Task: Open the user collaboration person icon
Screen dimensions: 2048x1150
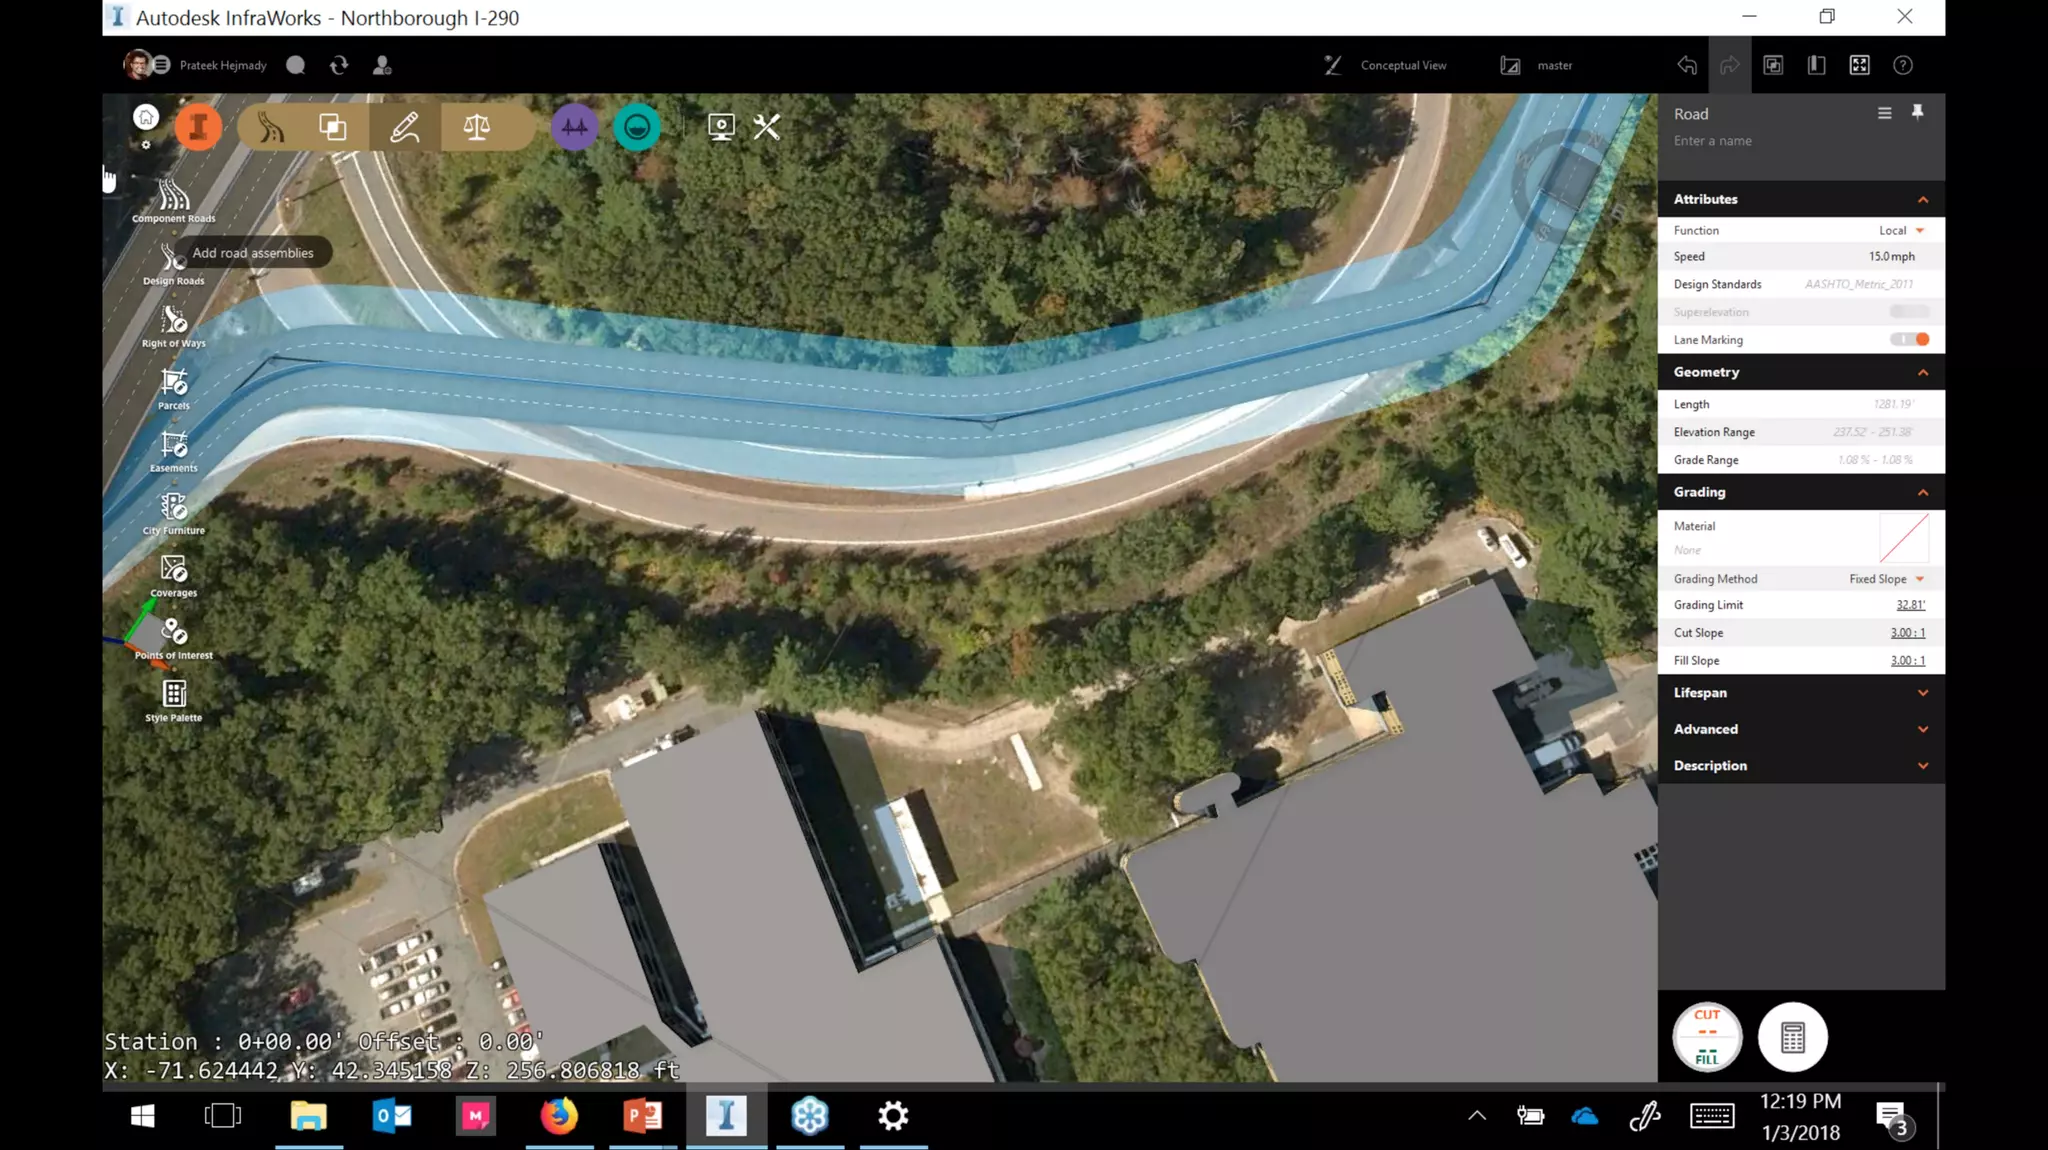Action: [x=382, y=65]
